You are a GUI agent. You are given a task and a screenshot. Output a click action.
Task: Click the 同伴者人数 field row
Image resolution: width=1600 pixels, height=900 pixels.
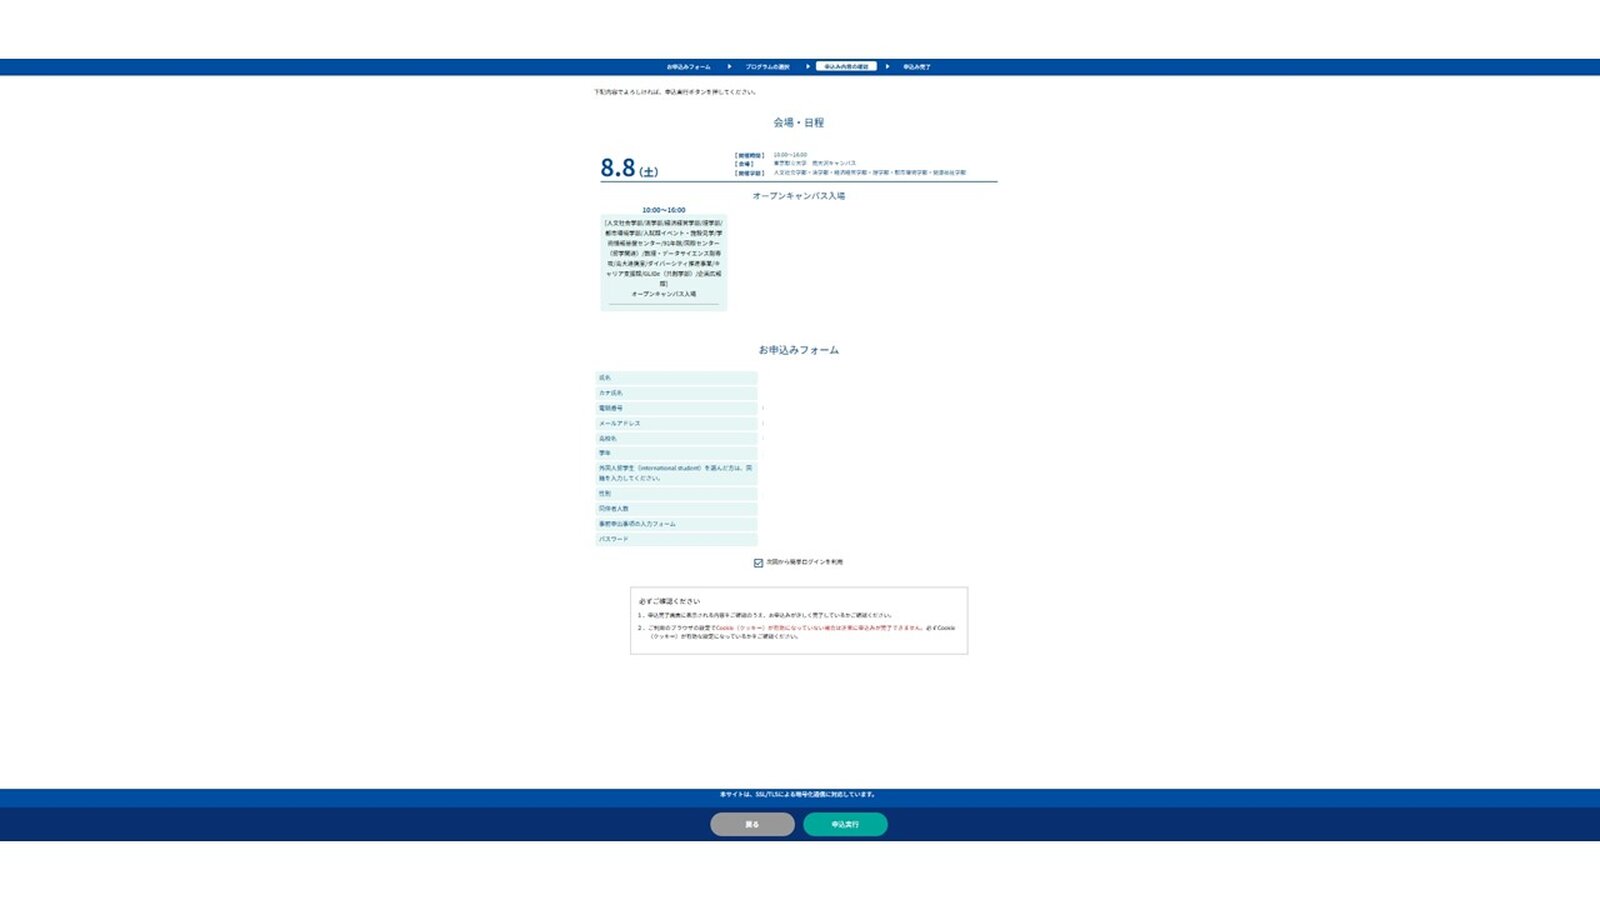point(676,509)
